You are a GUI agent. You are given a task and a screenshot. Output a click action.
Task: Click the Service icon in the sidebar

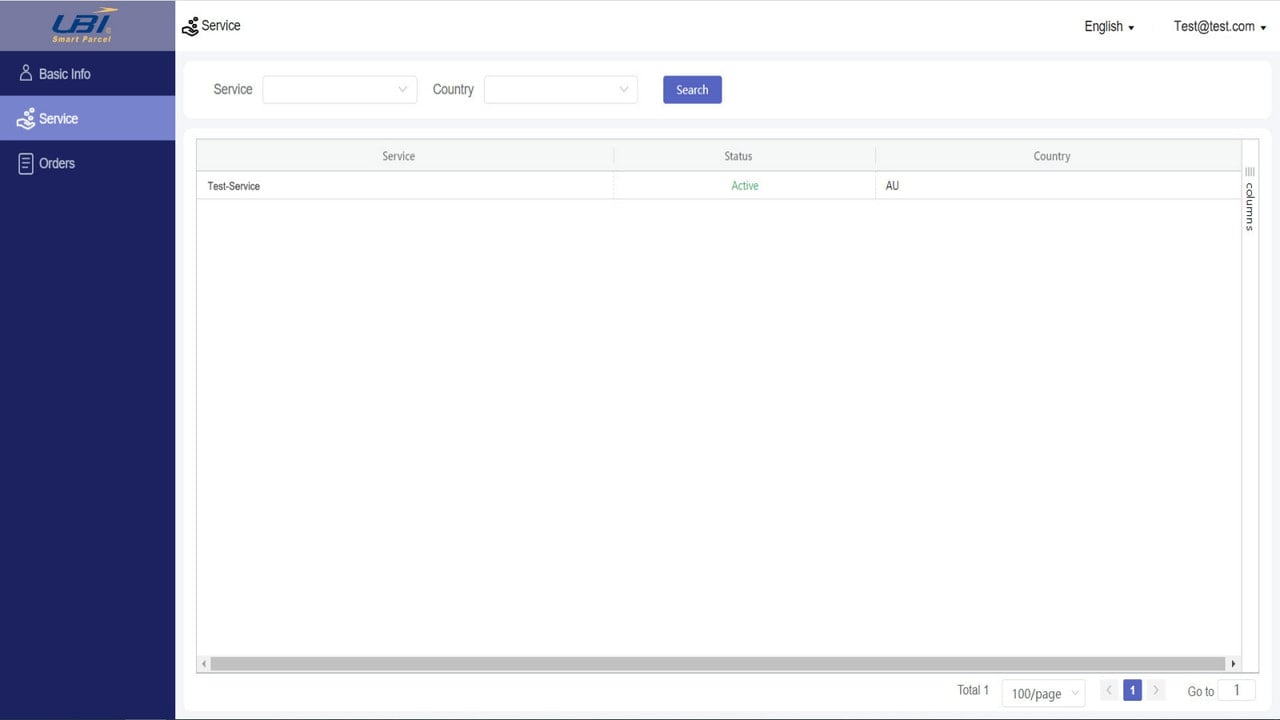pyautogui.click(x=26, y=119)
